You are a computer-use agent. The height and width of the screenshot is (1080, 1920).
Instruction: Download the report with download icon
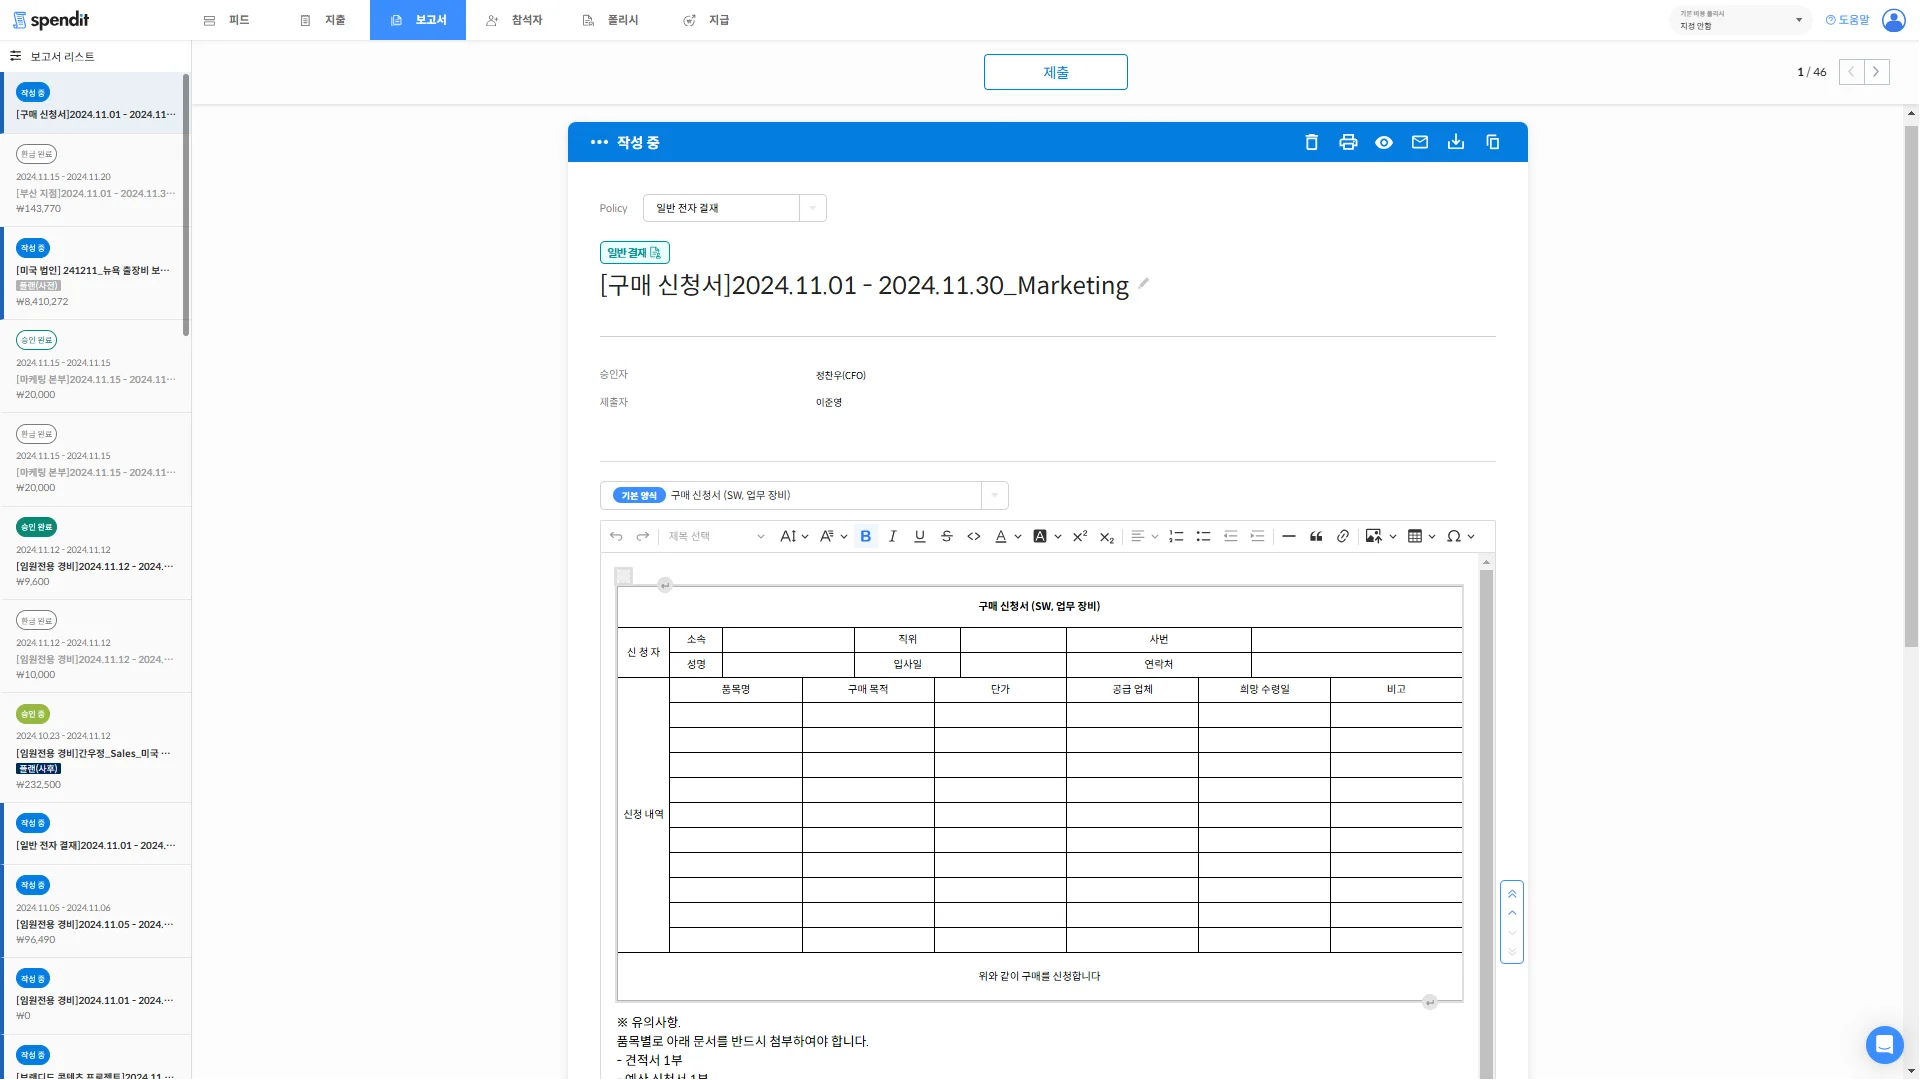pos(1456,142)
